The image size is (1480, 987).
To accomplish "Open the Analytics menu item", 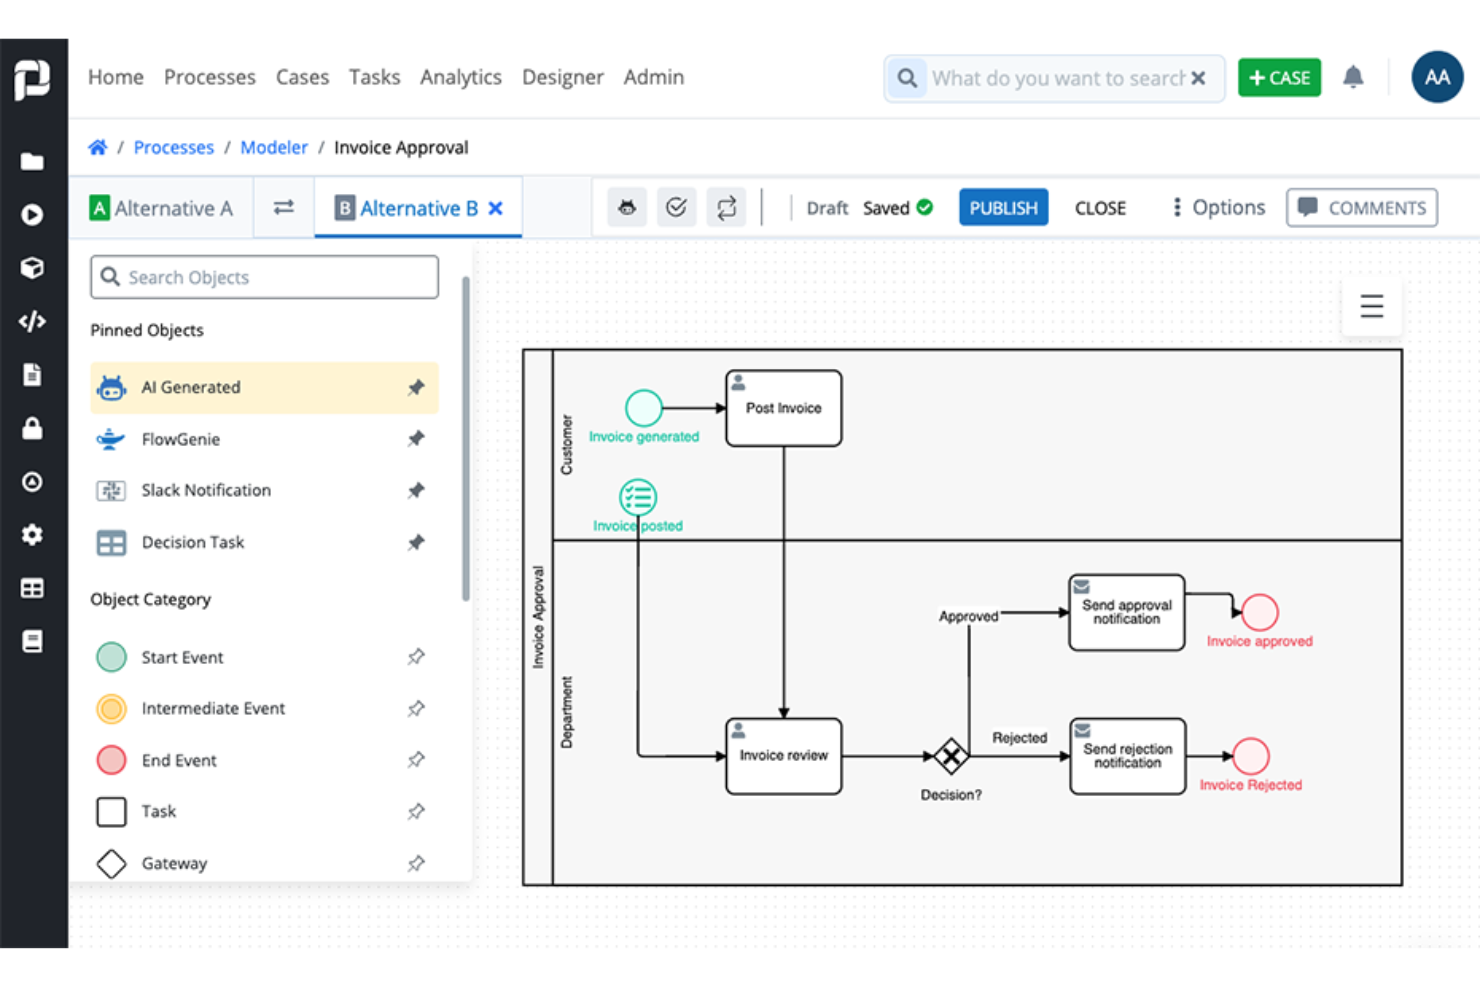I will [x=461, y=77].
